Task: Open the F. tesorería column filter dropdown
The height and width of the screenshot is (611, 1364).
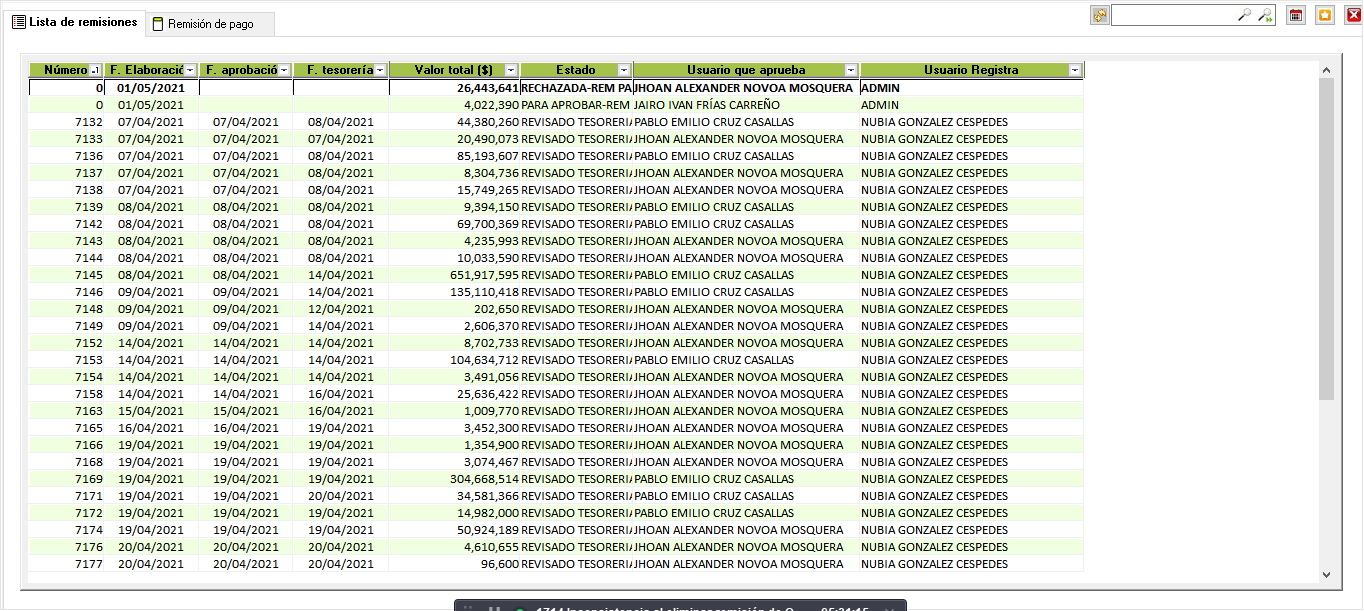Action: point(380,70)
